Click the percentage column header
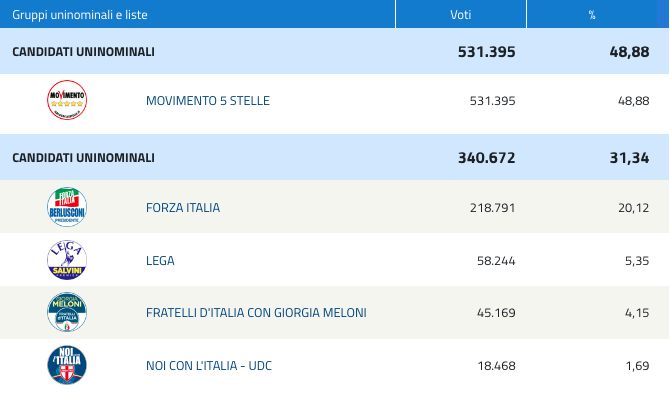The height and width of the screenshot is (400, 670). [592, 14]
